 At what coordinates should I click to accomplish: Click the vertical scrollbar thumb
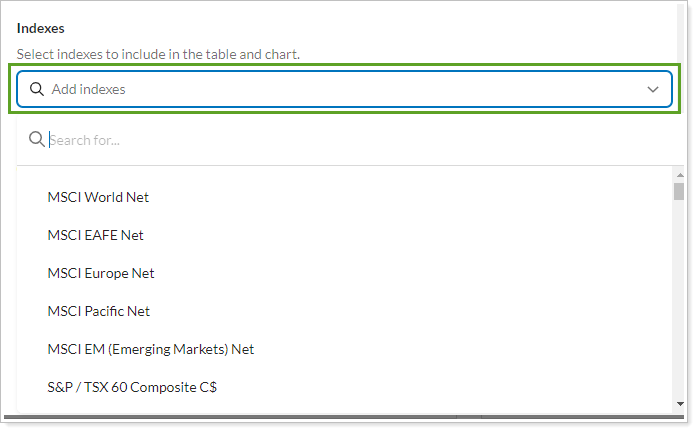tap(679, 191)
